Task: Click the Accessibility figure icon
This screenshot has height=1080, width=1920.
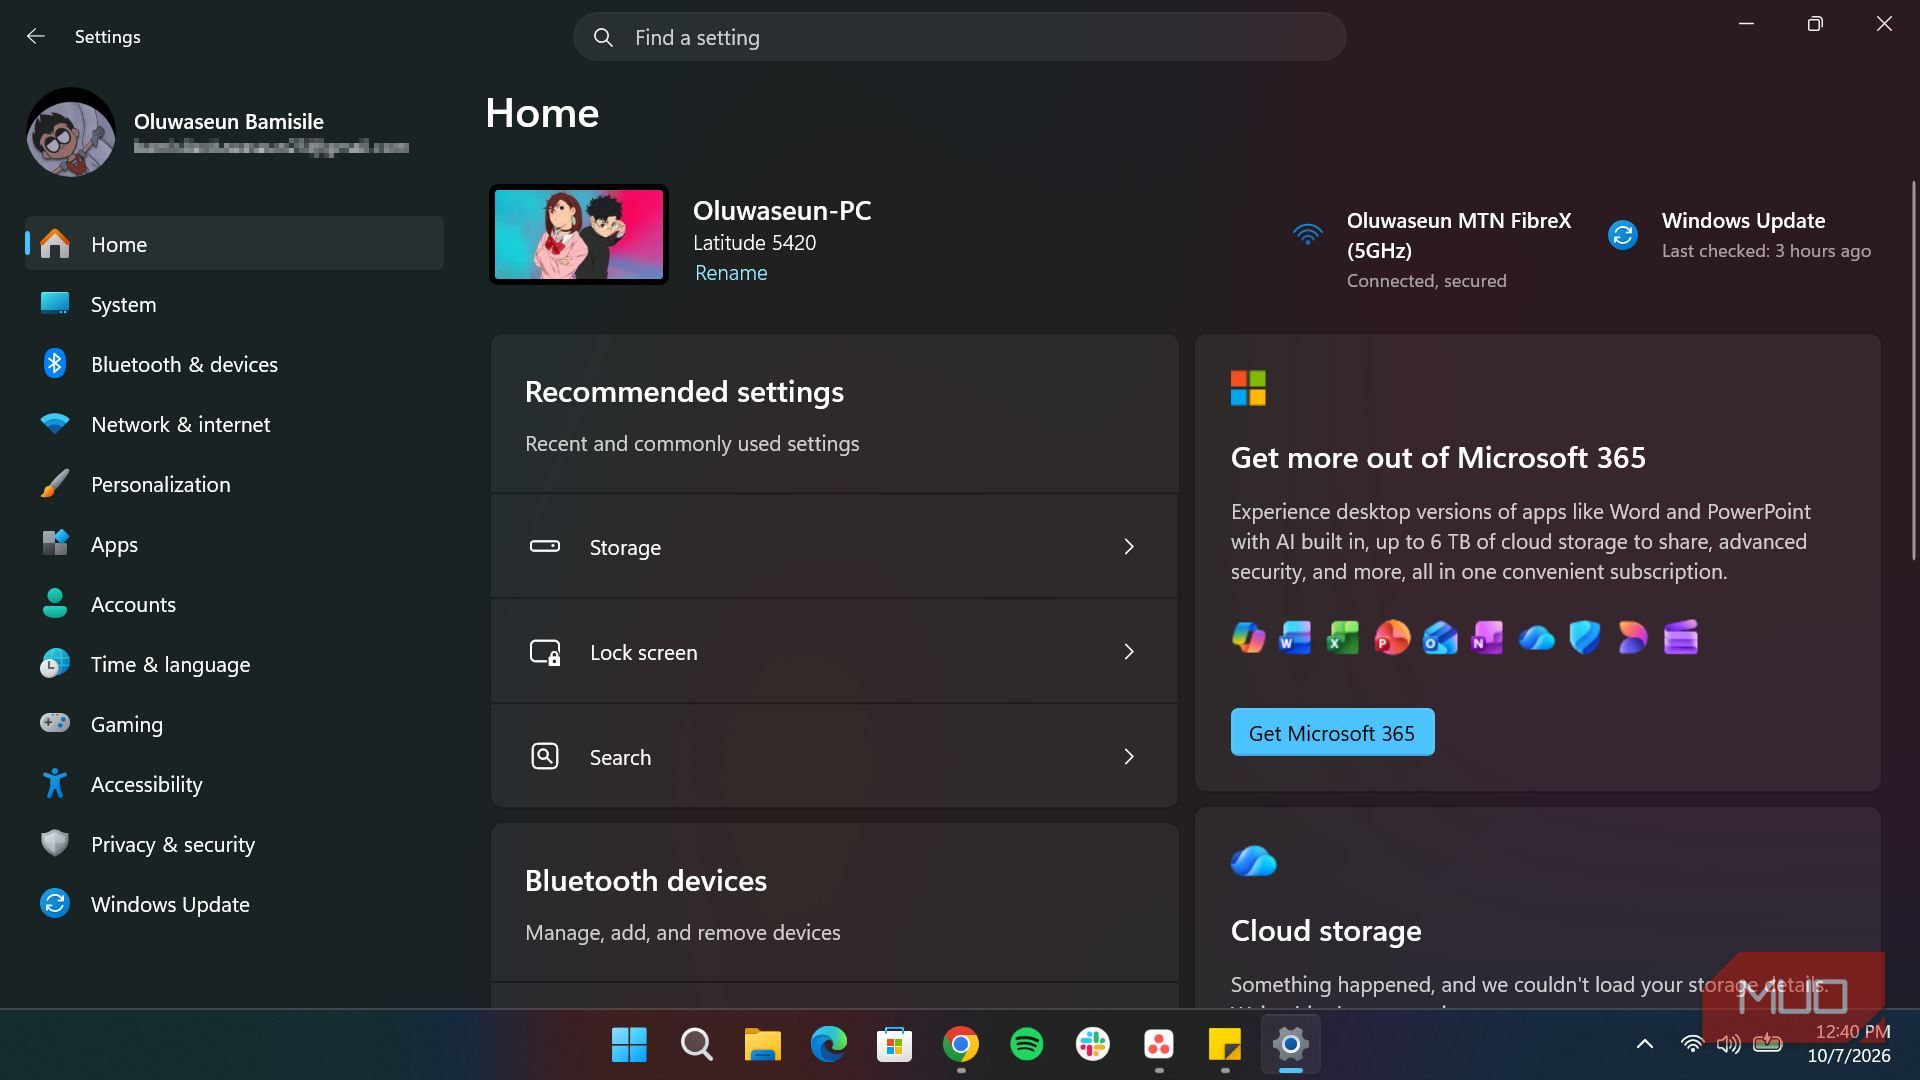Action: (x=55, y=783)
